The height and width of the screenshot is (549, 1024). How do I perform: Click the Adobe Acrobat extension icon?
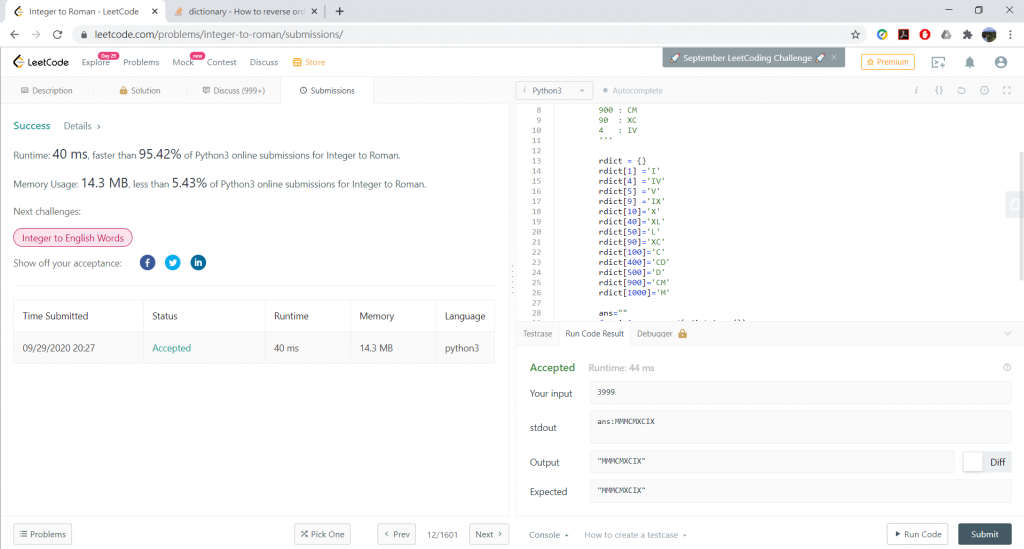(903, 35)
